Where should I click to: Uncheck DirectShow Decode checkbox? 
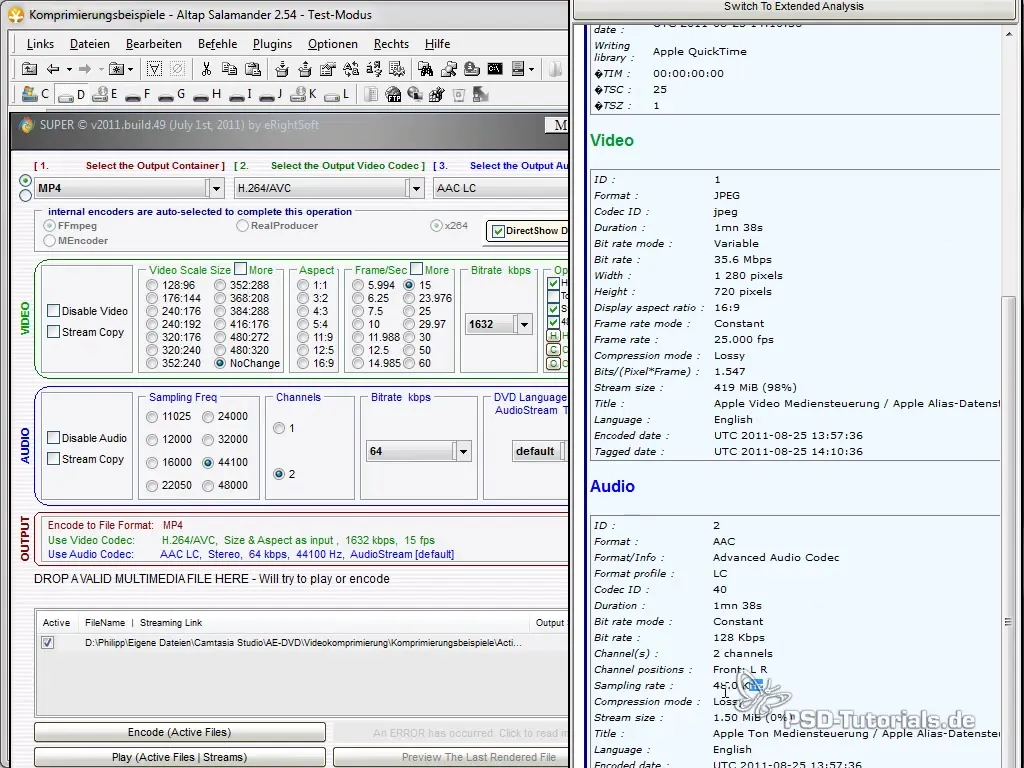coord(498,231)
